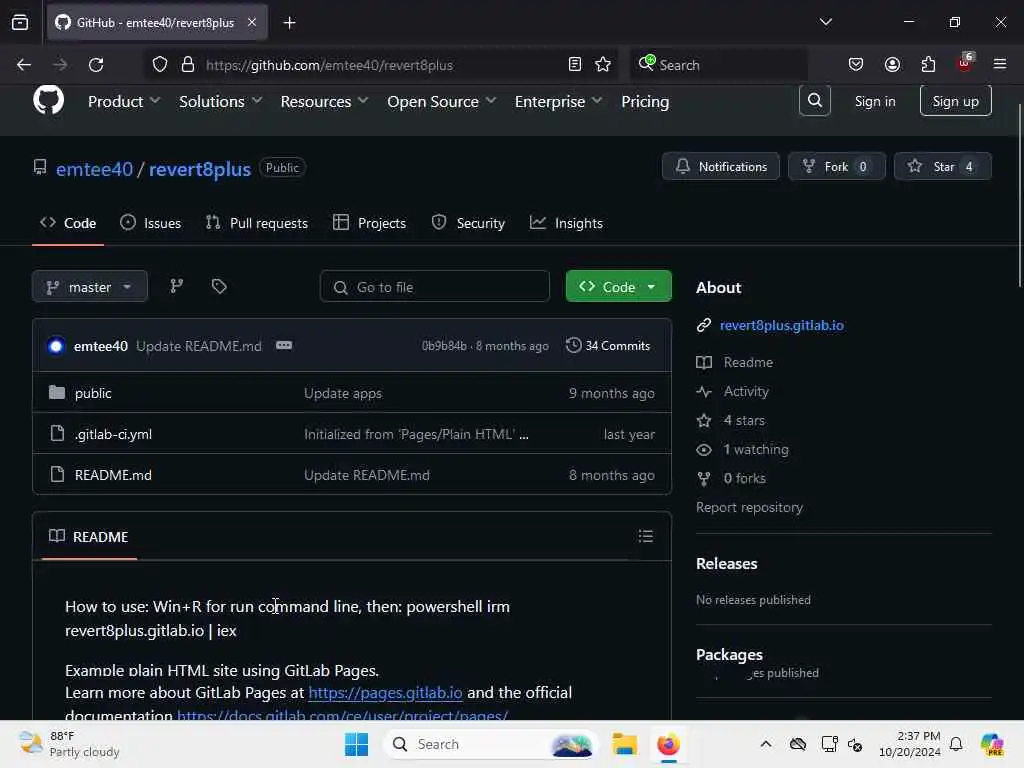Open the tags icon beside branches
This screenshot has width=1024, height=768.
pyautogui.click(x=219, y=286)
